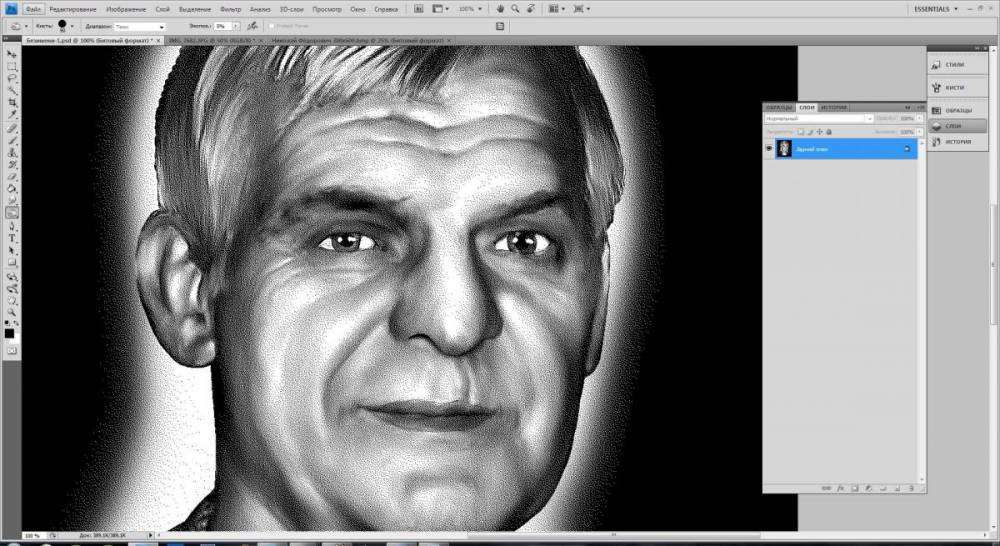
Task: Select the Lasso tool
Action: tap(12, 78)
